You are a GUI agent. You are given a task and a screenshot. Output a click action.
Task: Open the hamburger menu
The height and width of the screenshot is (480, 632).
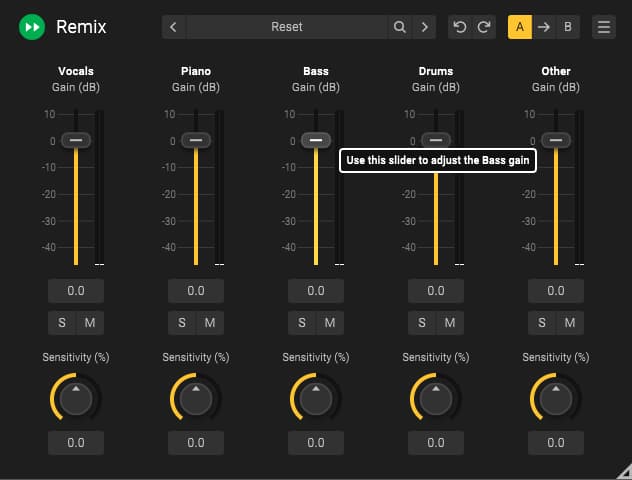603,27
